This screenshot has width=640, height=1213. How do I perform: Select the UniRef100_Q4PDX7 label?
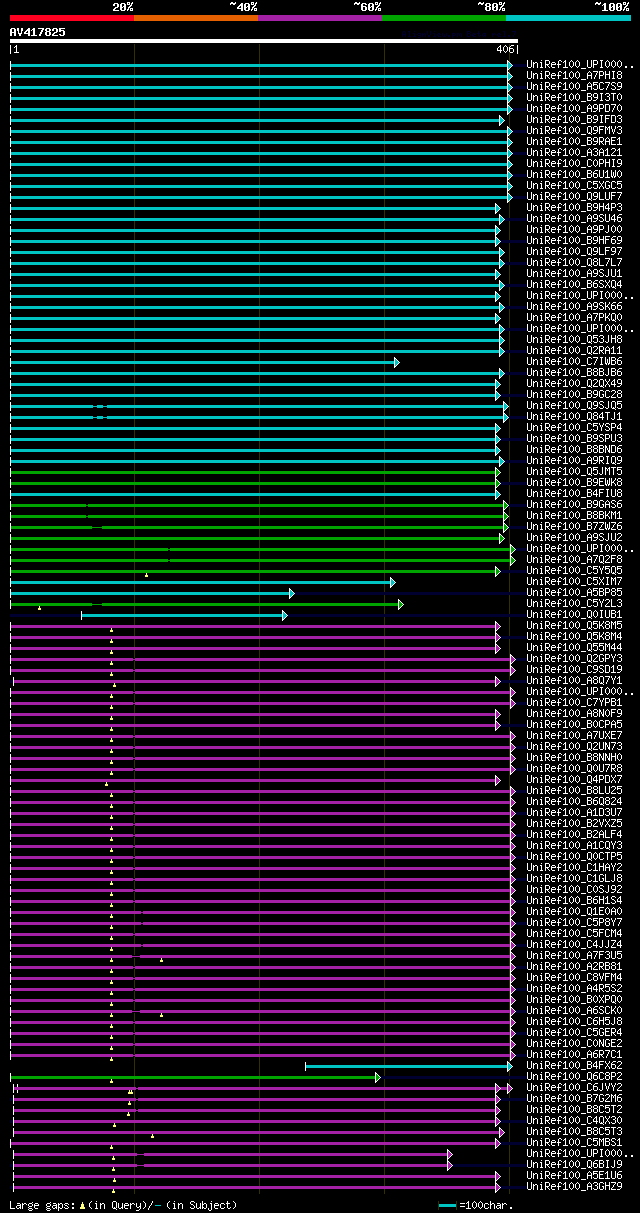(x=575, y=779)
